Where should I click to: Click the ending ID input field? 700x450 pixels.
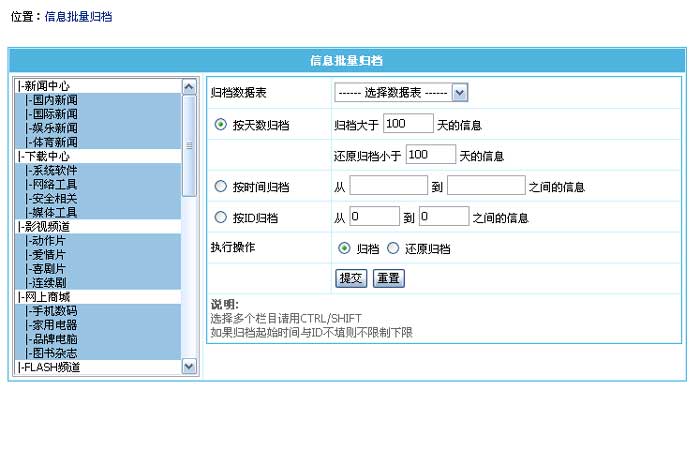(x=443, y=217)
